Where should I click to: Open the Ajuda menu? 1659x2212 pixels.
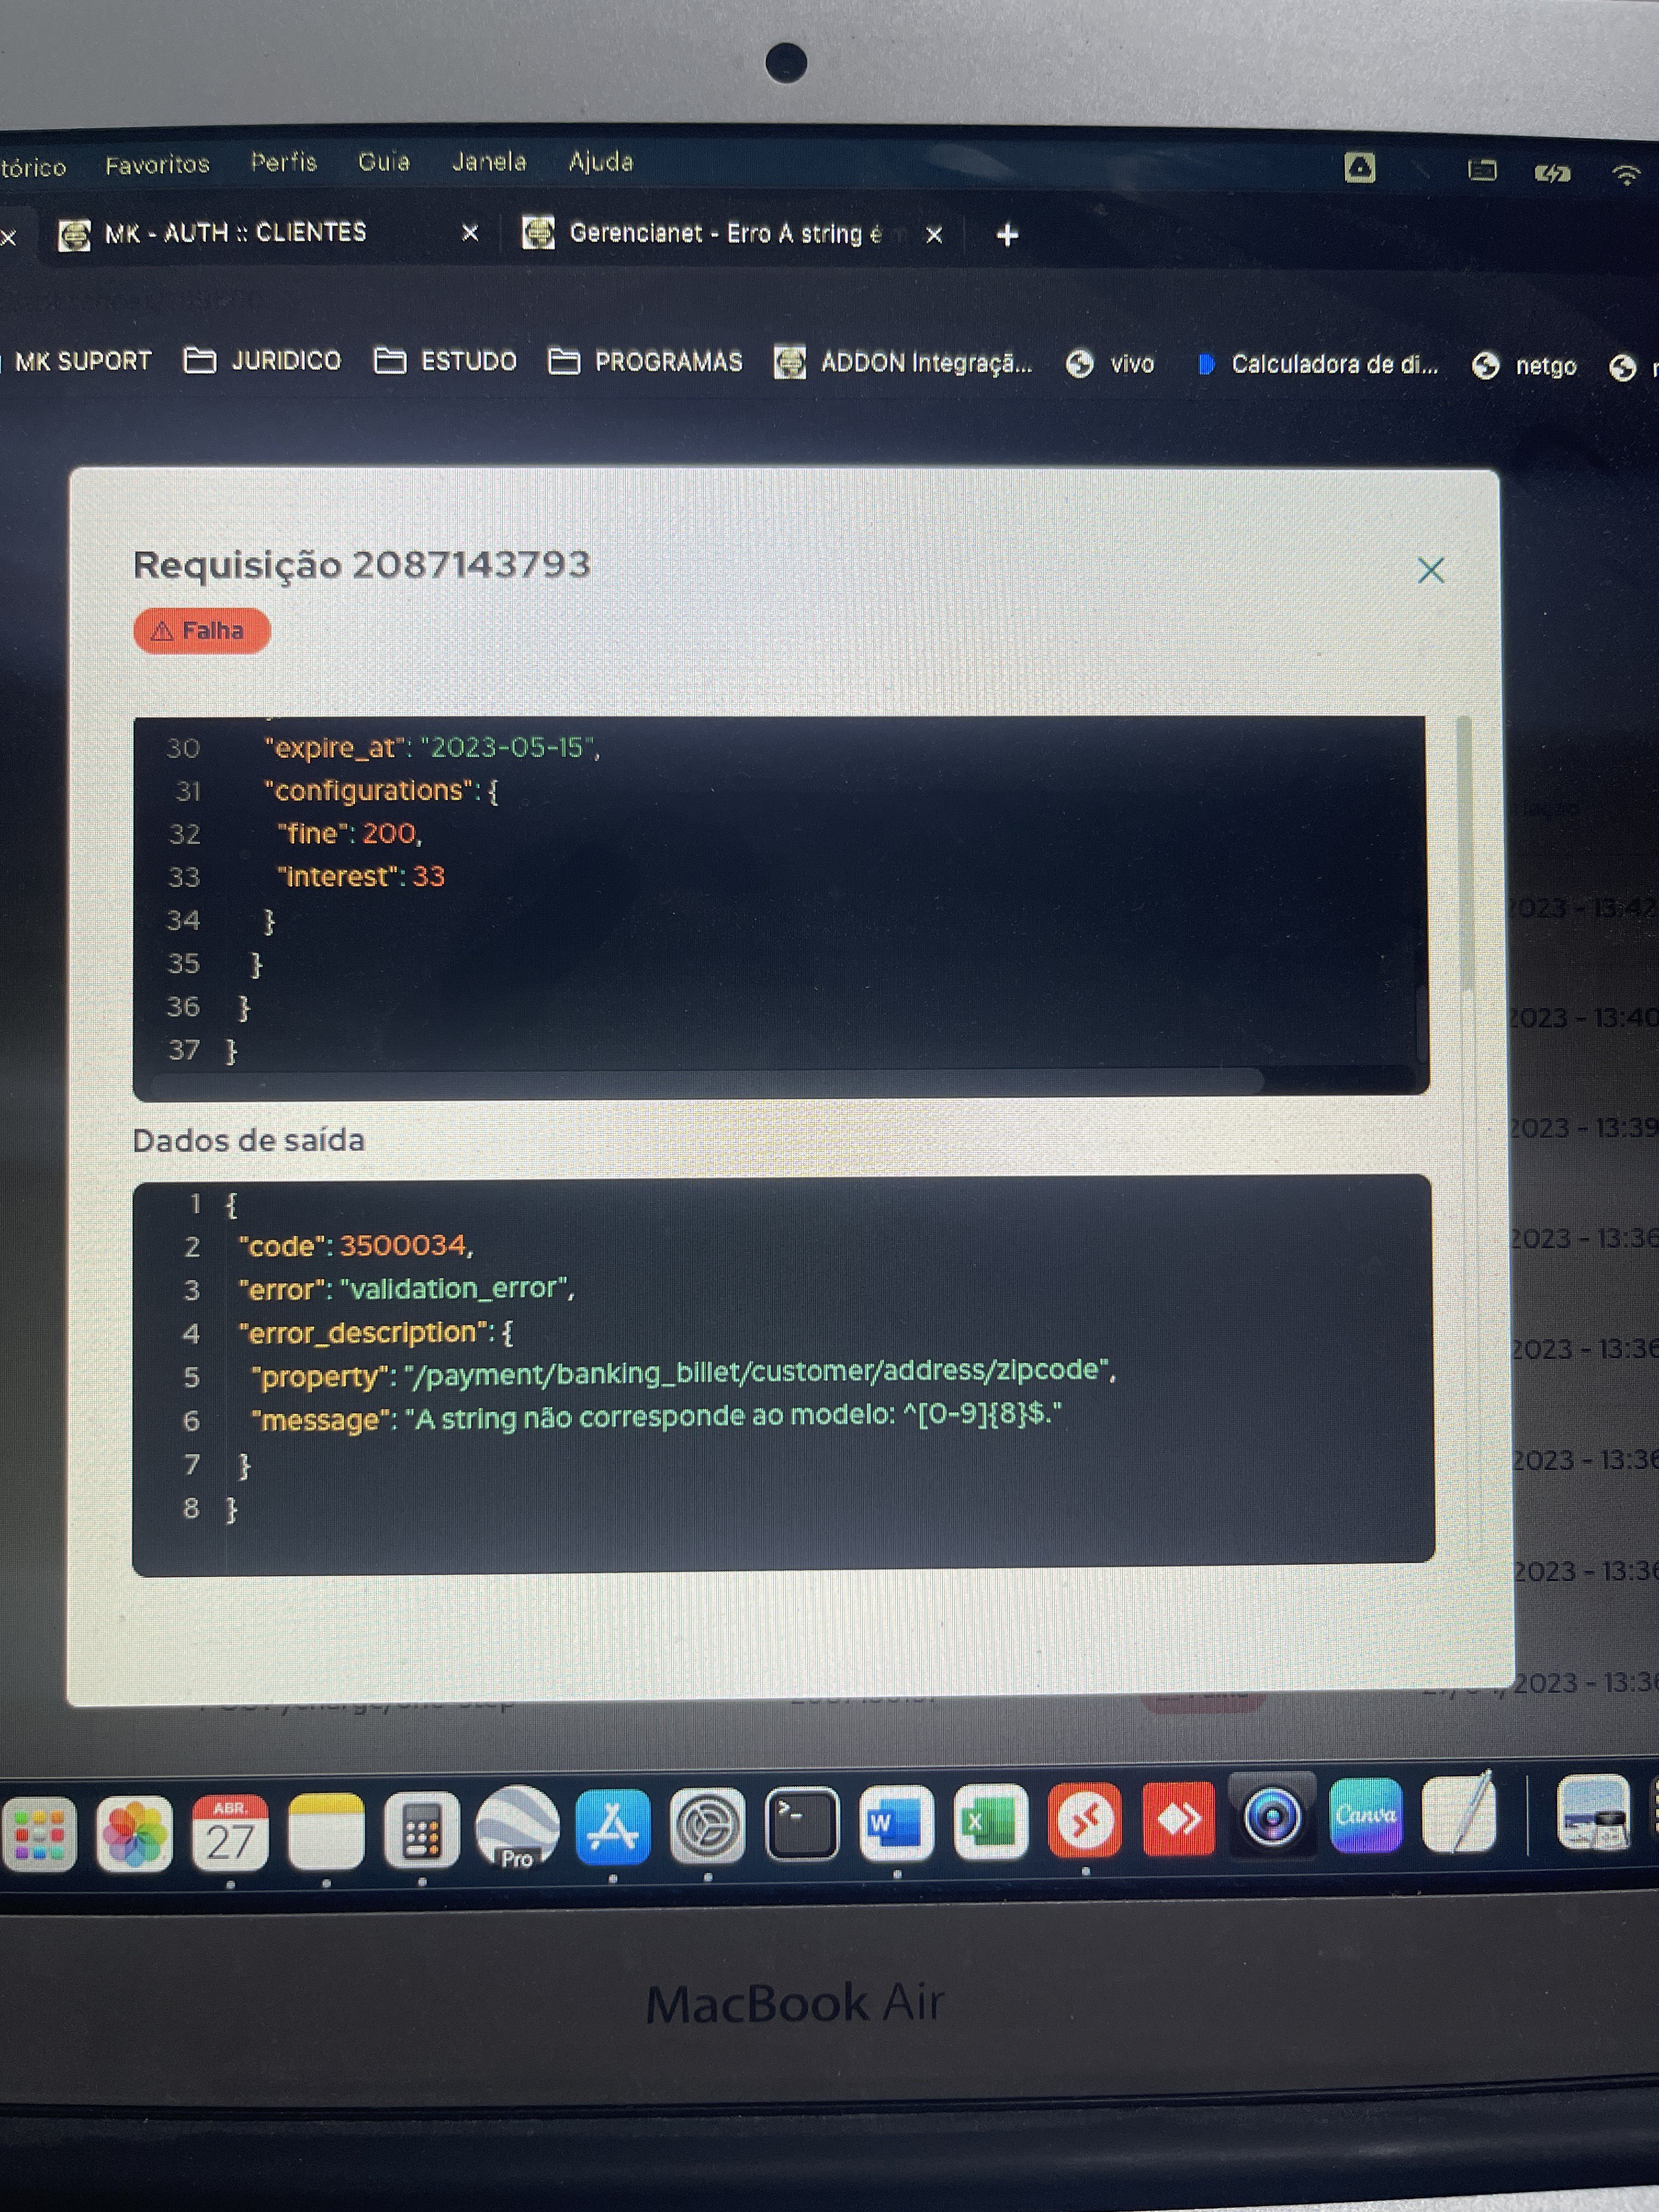(601, 161)
